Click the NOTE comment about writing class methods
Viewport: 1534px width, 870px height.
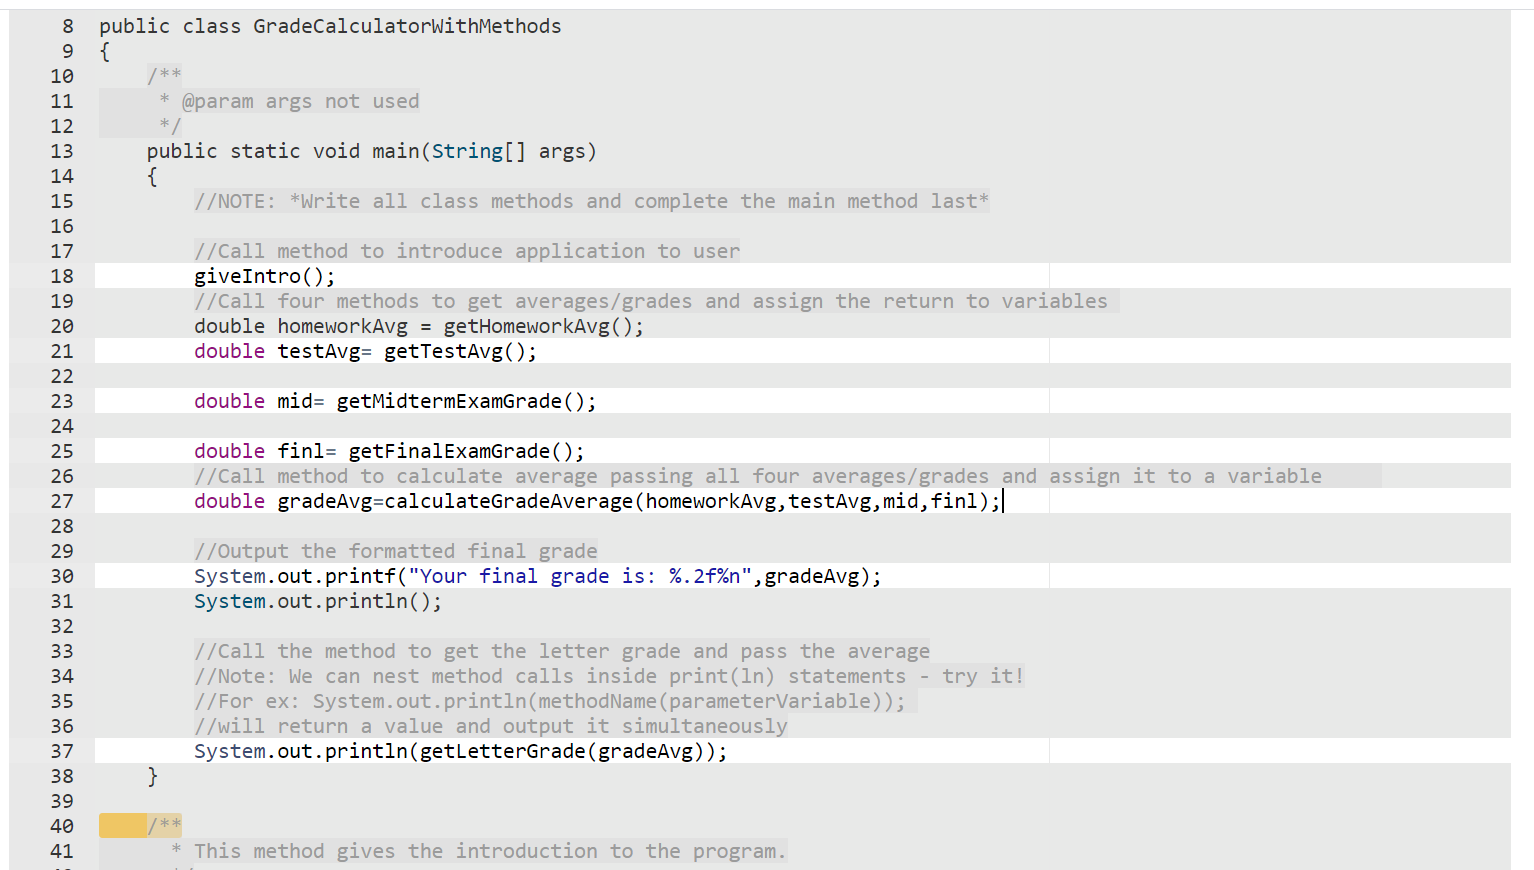coord(592,201)
